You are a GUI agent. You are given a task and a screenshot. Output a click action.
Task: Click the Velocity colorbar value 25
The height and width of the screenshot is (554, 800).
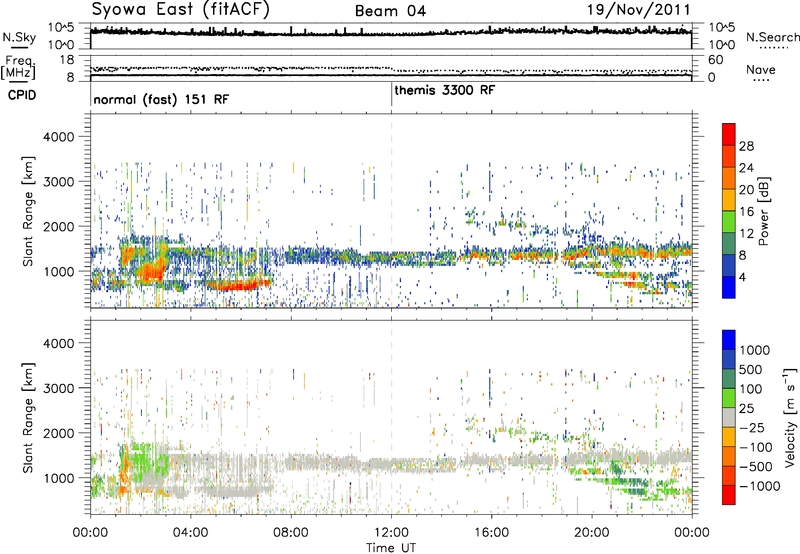747,408
